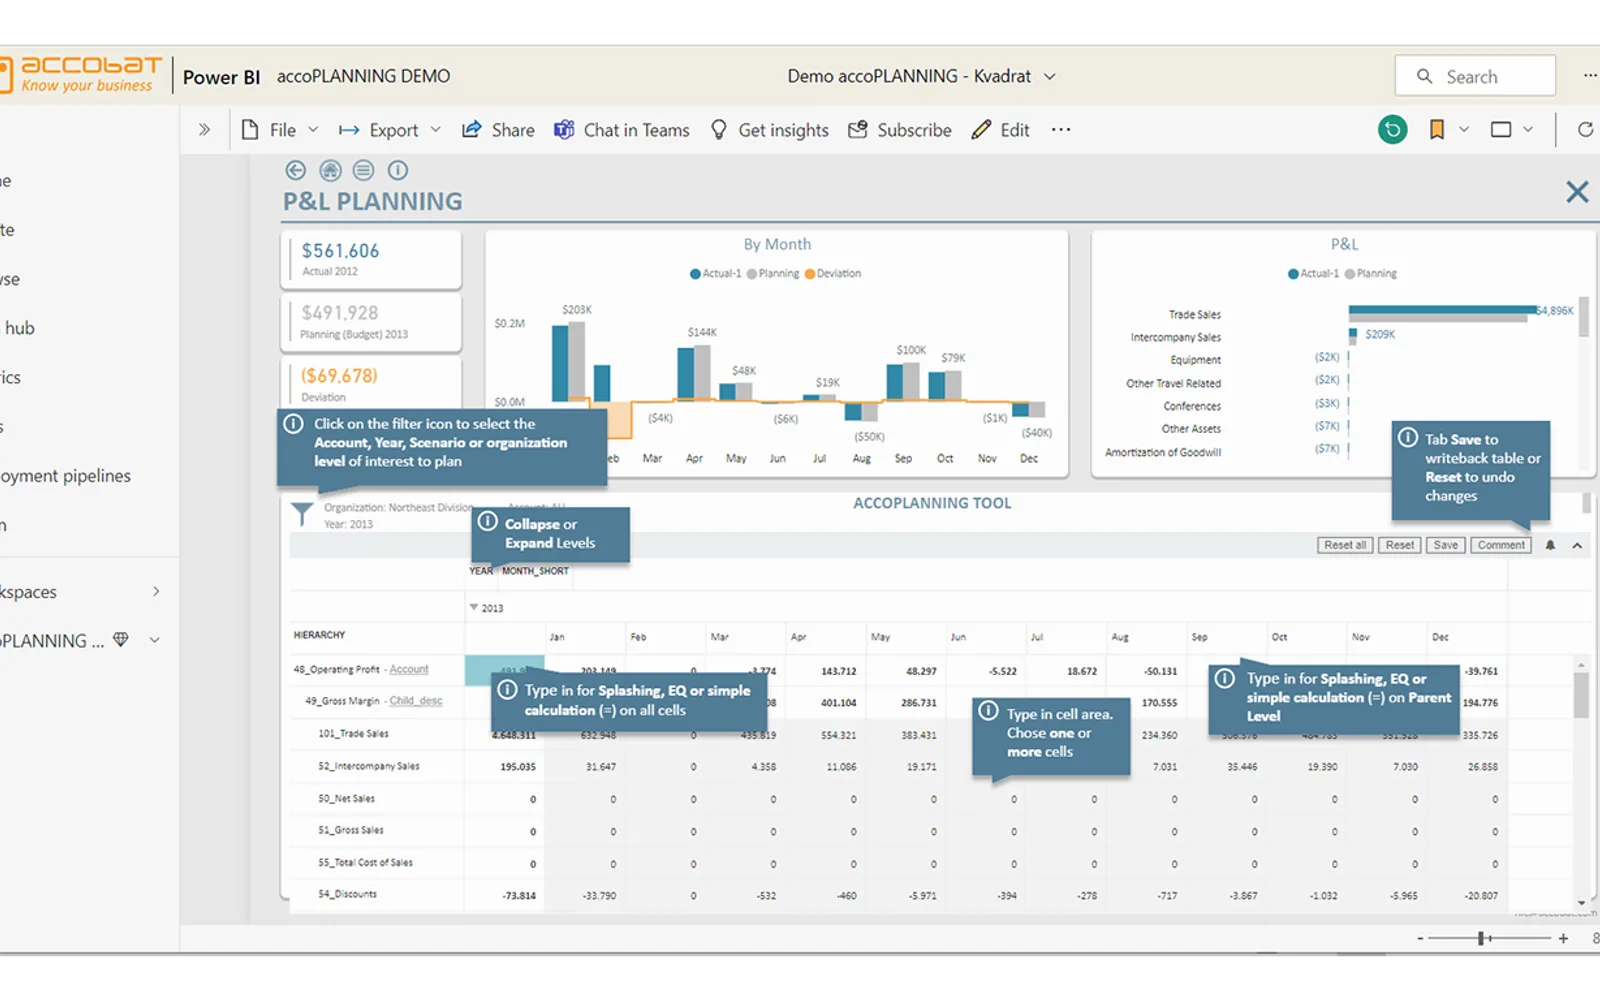Open the View dropdown arrow

click(1528, 129)
